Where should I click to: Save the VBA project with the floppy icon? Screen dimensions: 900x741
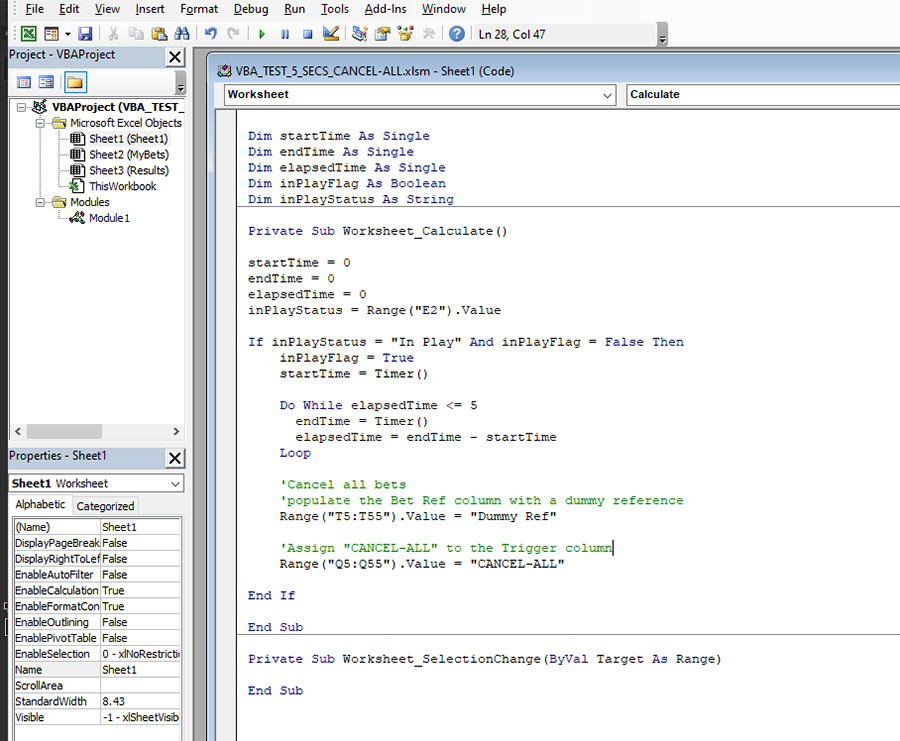85,34
